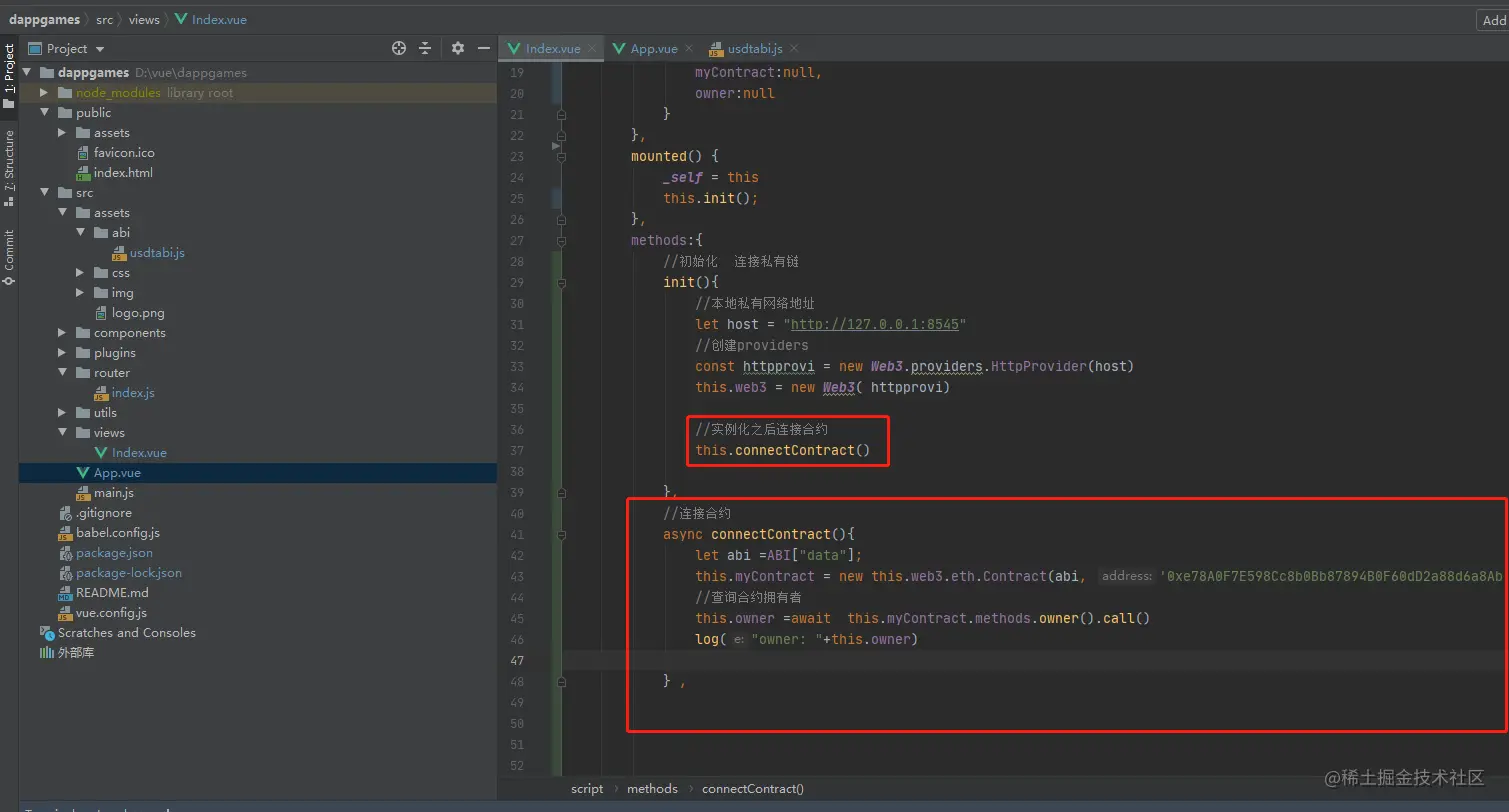Fold the init() method in gutter

coord(561,283)
